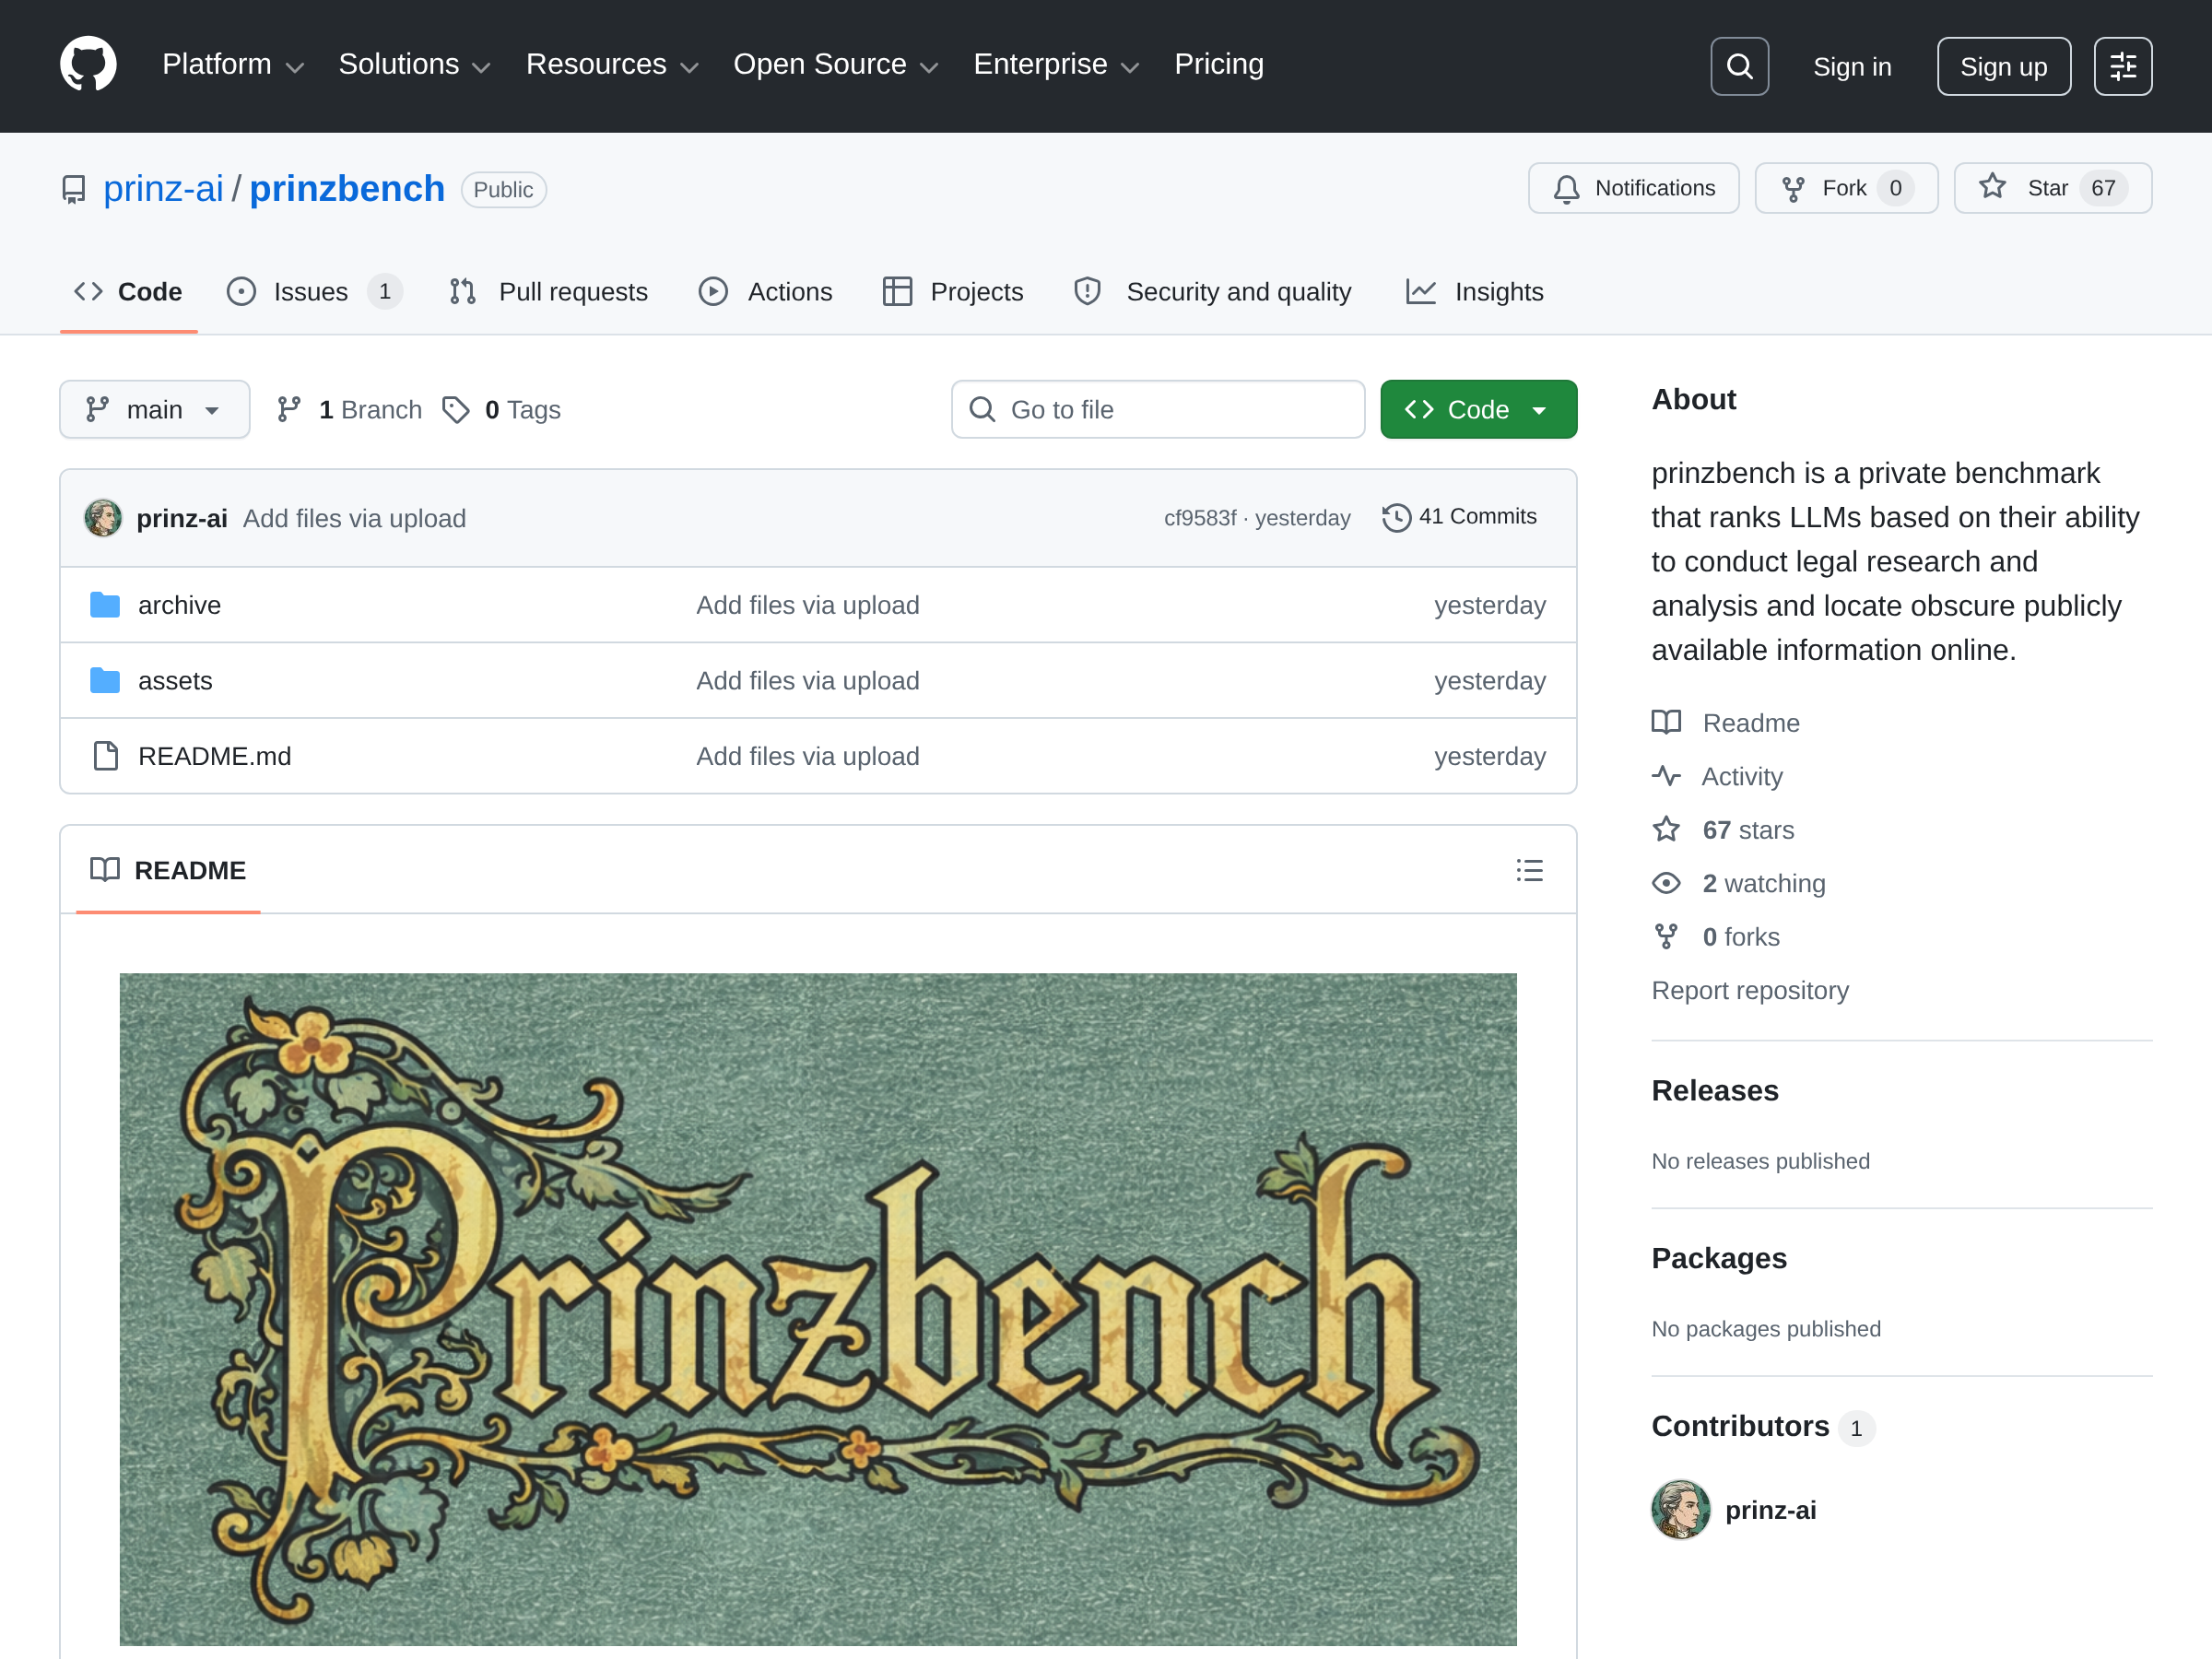Click the search magnifier icon
Viewport: 2212px width, 1659px height.
[1739, 66]
